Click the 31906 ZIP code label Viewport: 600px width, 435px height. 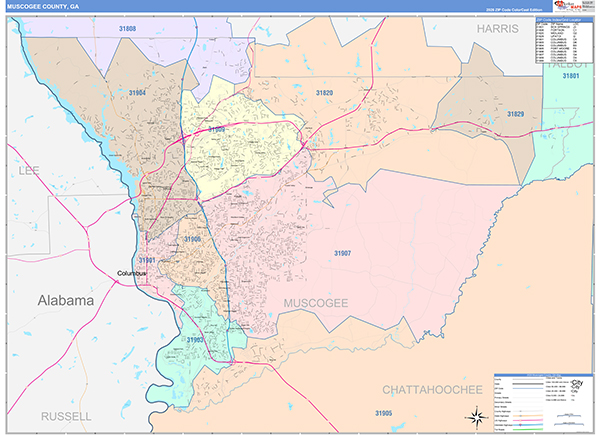(x=192, y=239)
